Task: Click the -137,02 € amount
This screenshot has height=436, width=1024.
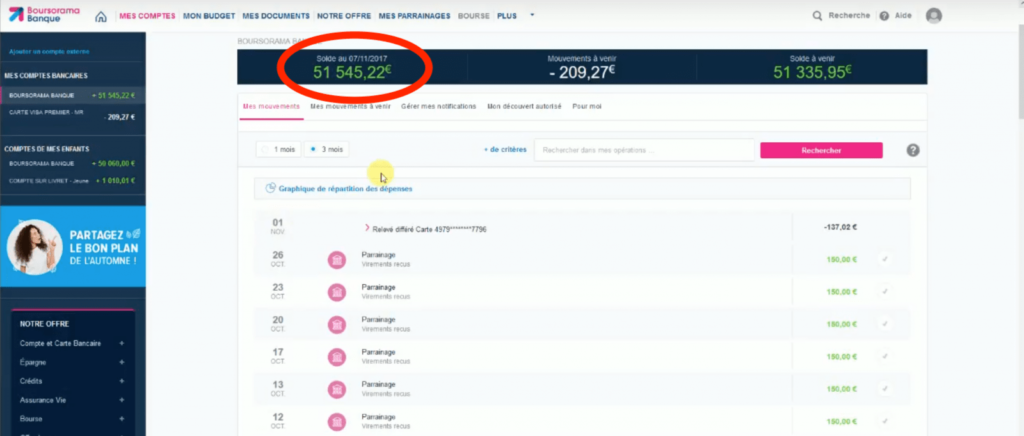Action: point(840,228)
